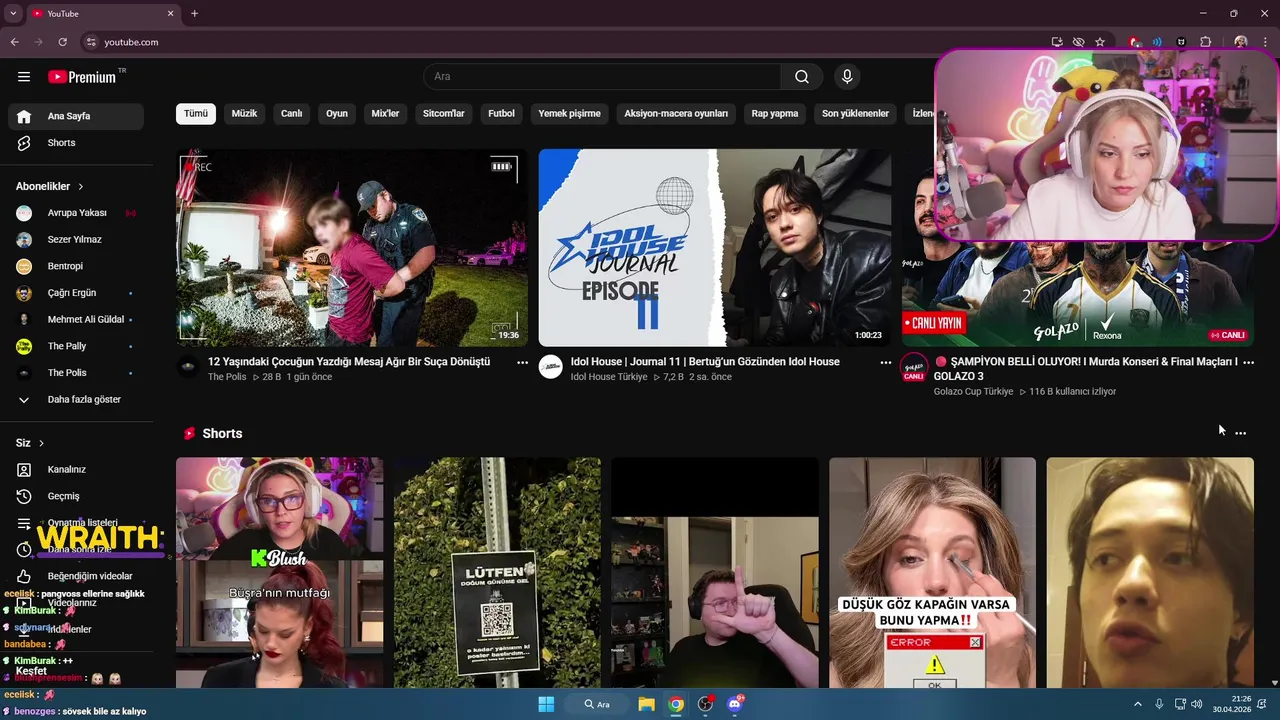Bookmark this page with star icon

tap(1100, 42)
